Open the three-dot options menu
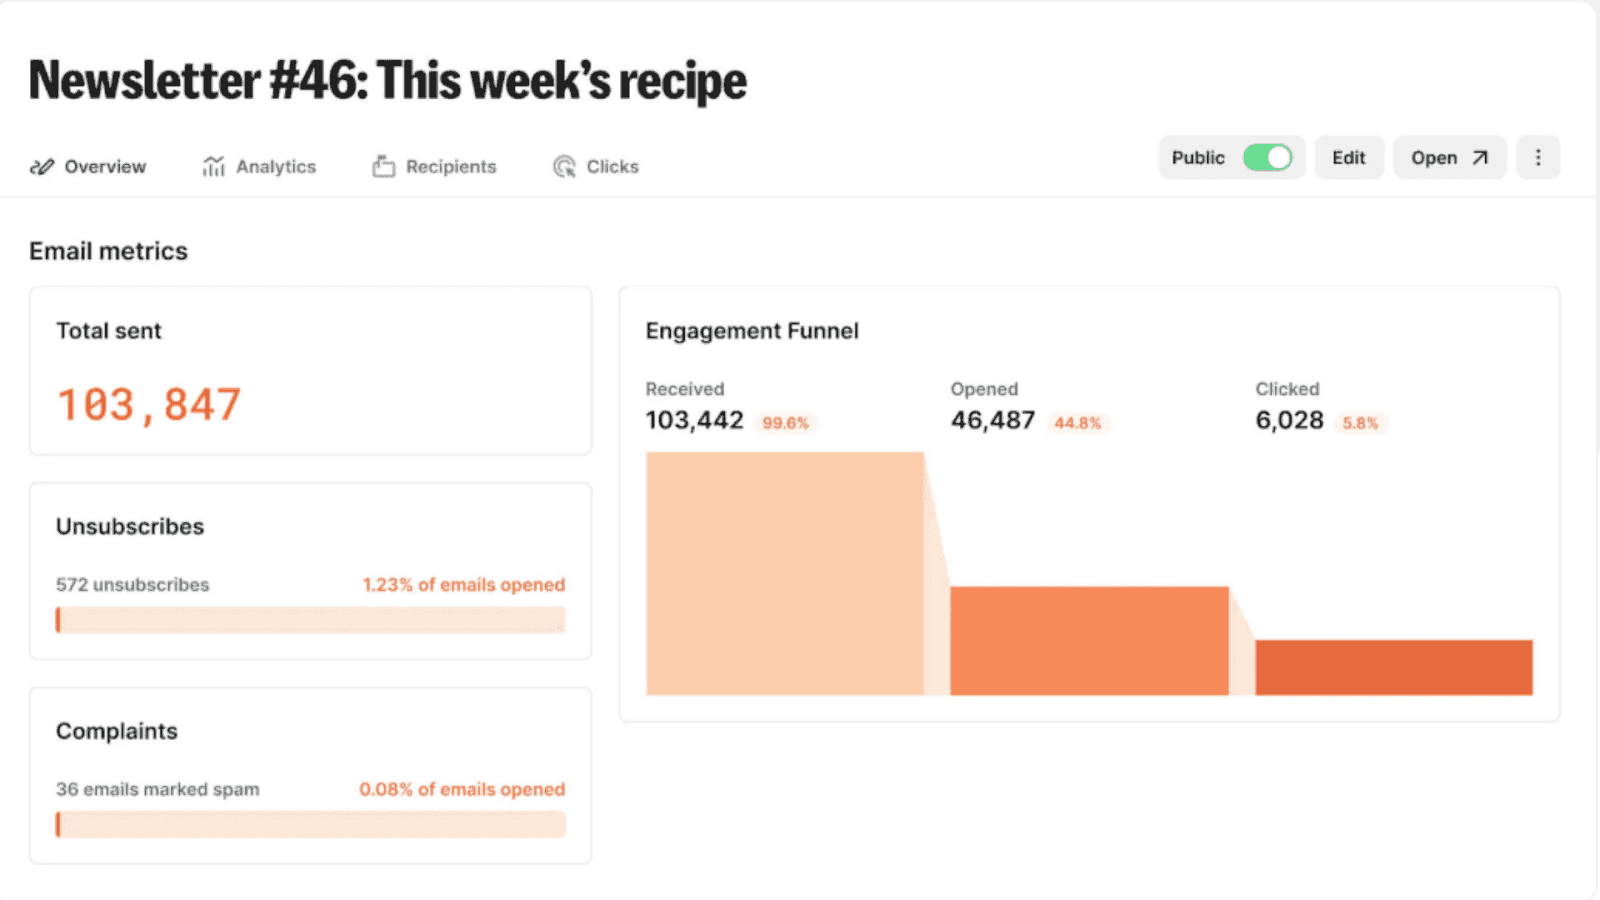Screen dimensions: 1600x900 (1537, 157)
